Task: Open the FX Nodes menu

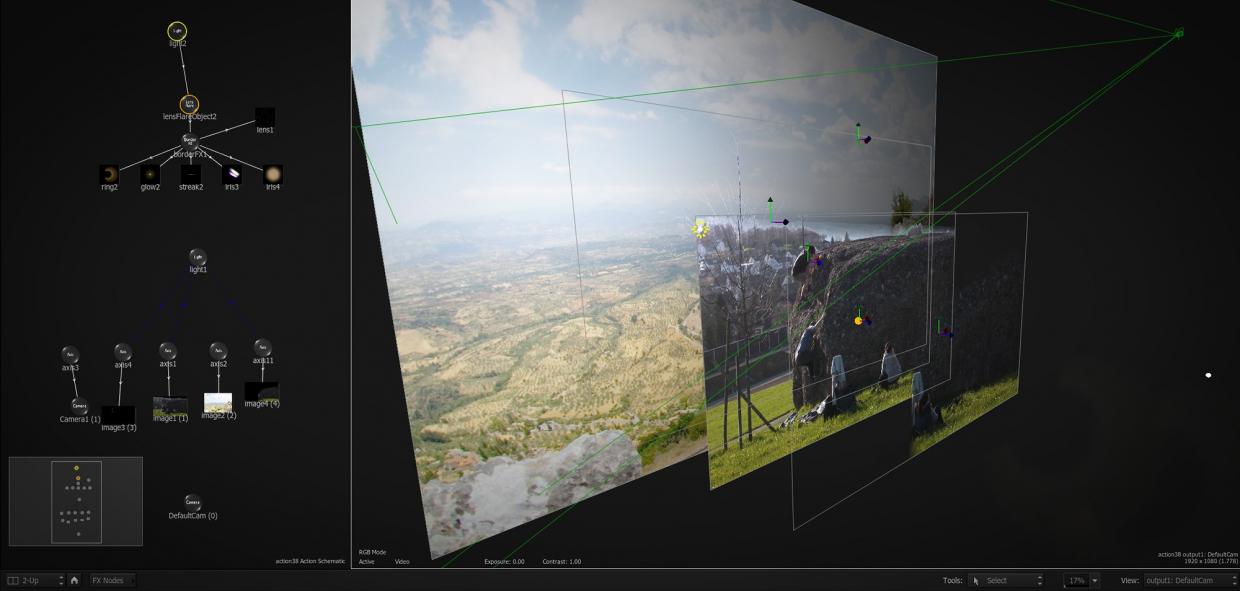Action: coord(112,580)
